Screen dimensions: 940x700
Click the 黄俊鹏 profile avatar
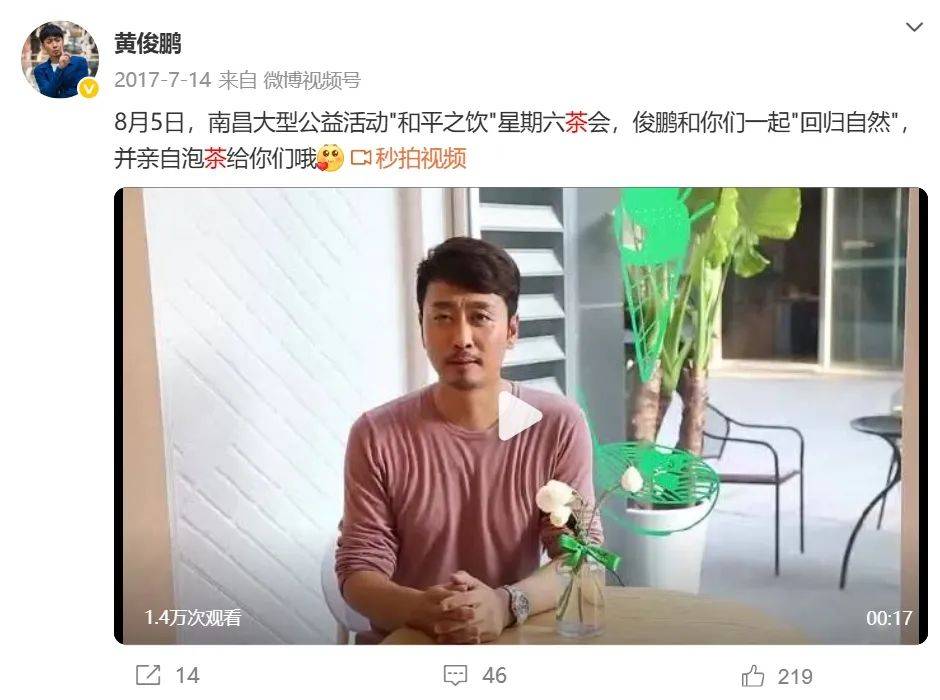click(x=60, y=59)
